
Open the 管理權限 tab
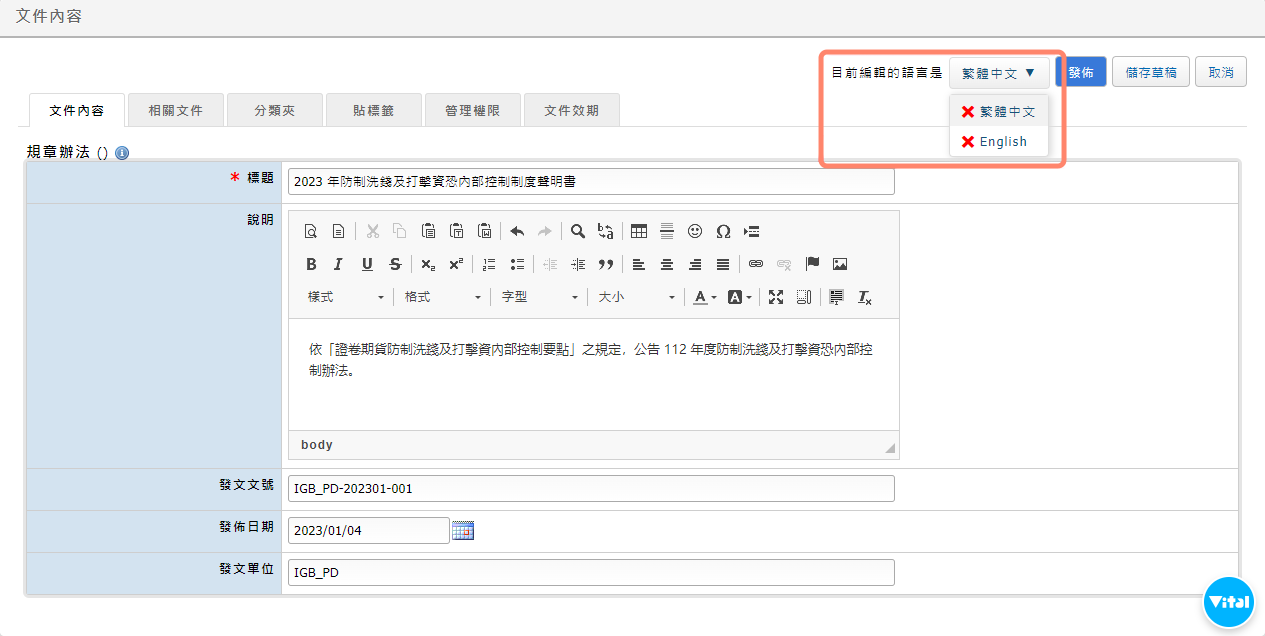(472, 110)
